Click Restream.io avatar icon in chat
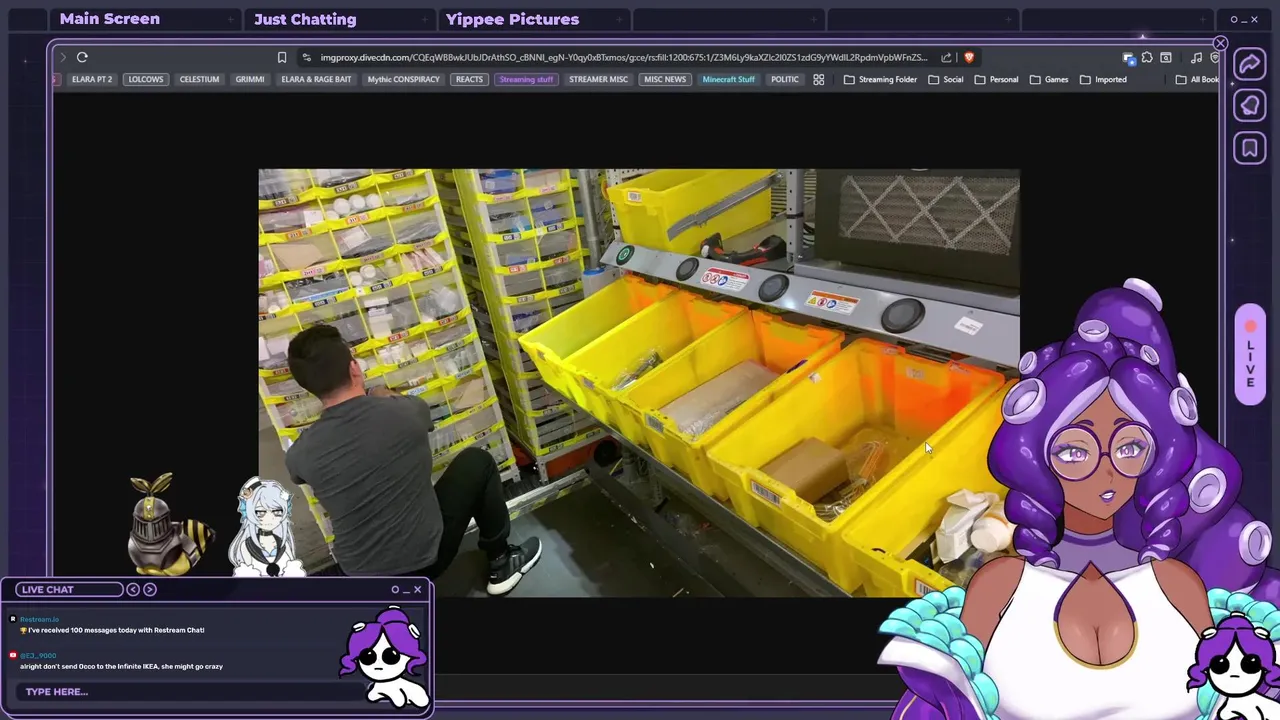Image resolution: width=1280 pixels, height=720 pixels. click(x=13, y=619)
